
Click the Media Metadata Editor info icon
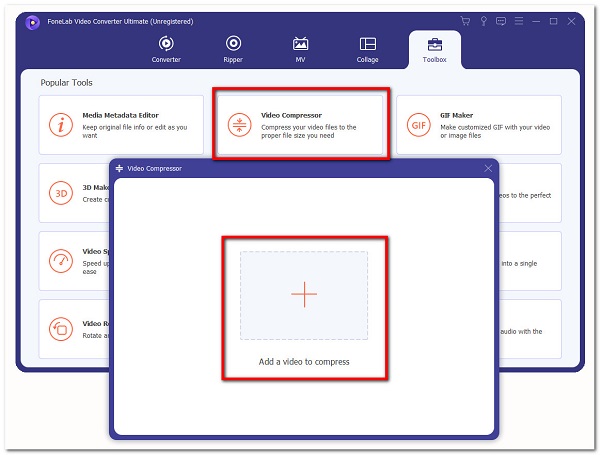point(61,125)
